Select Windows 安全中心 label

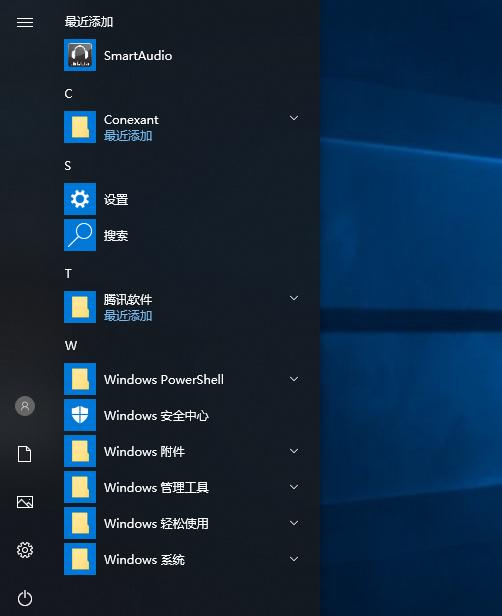coord(156,415)
